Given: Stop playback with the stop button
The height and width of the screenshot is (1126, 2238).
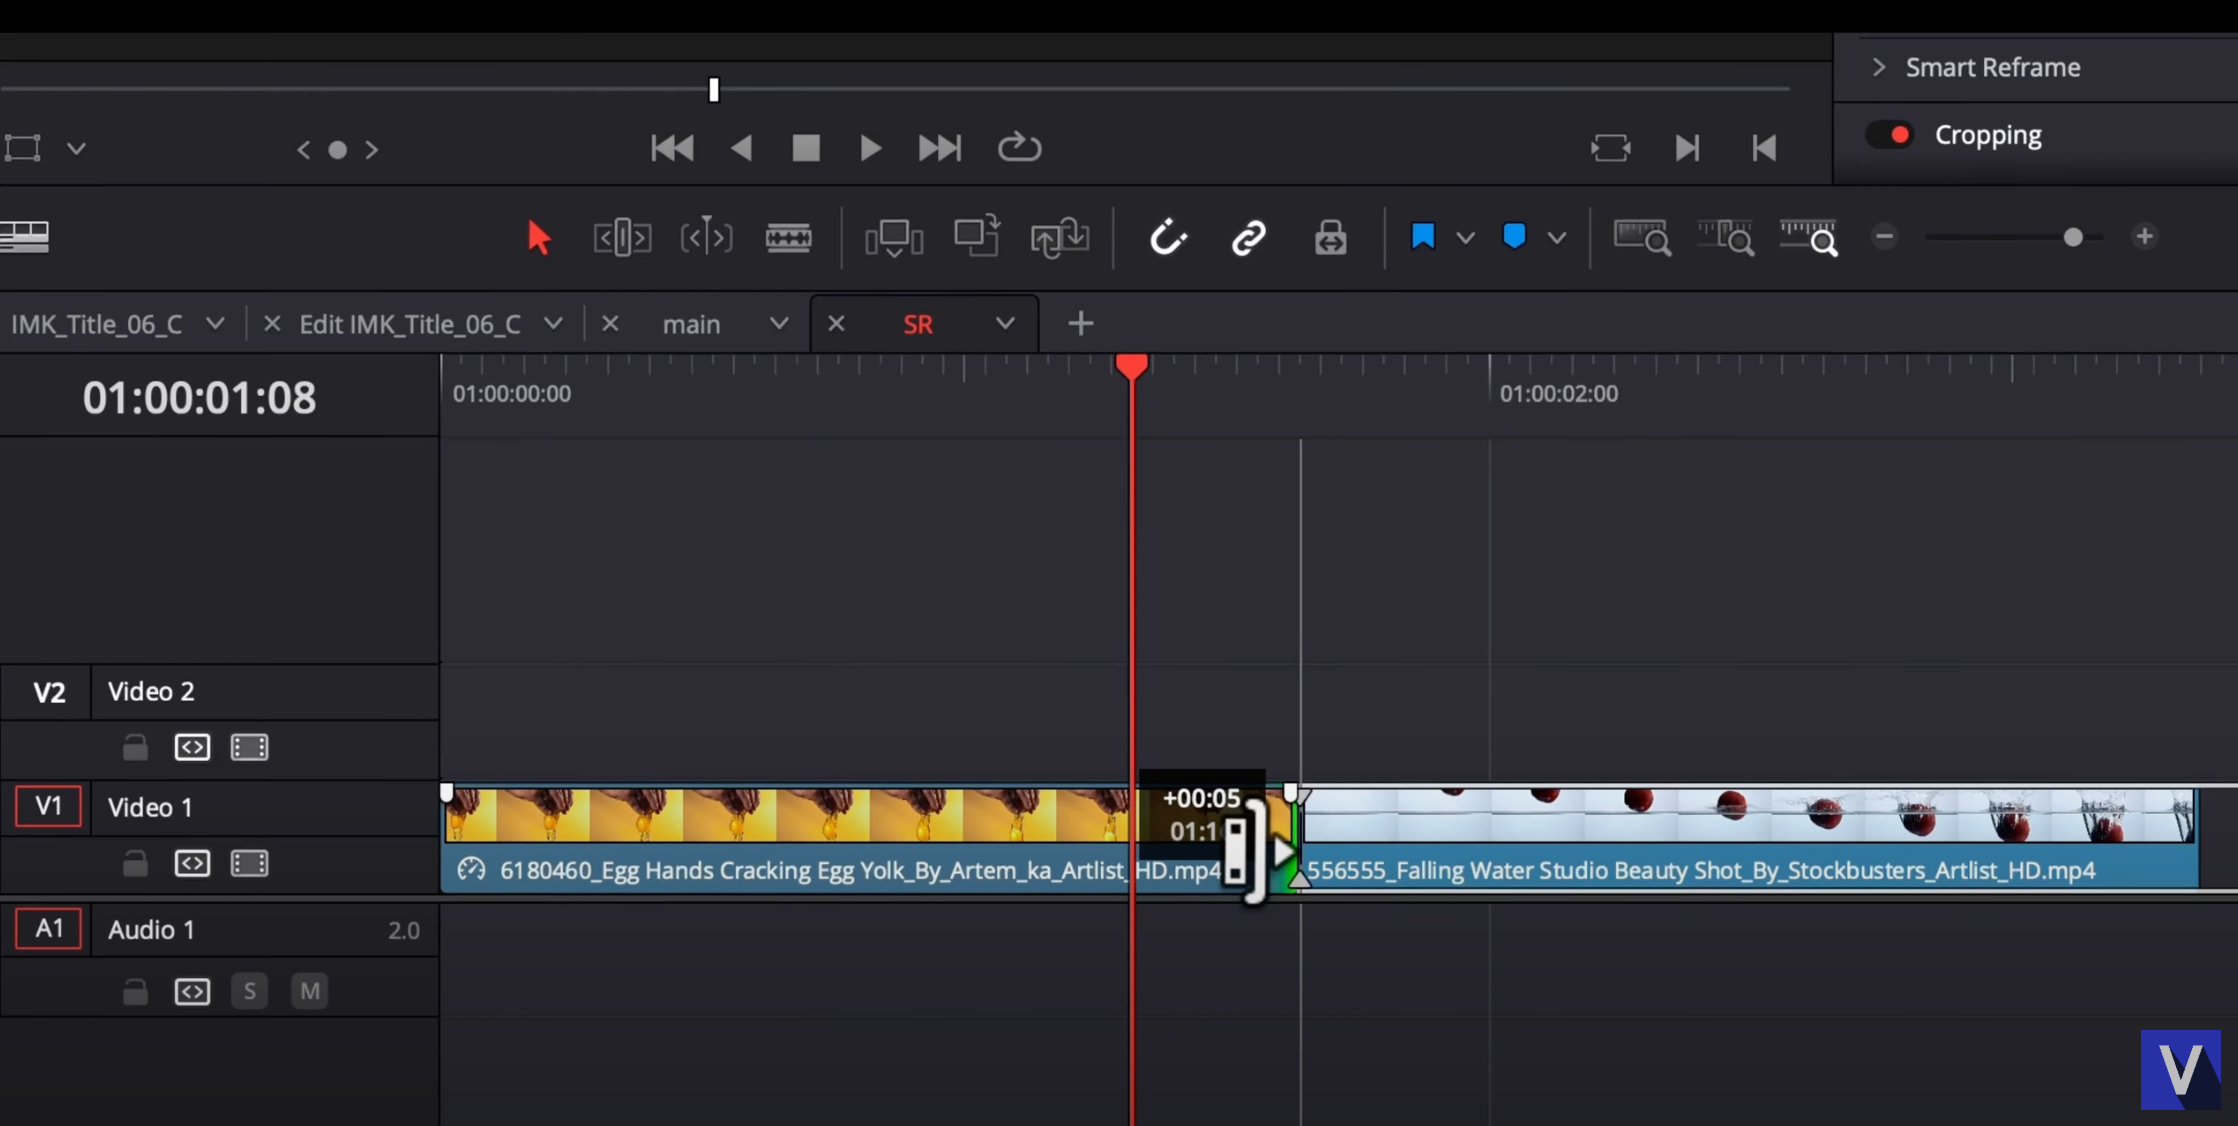Looking at the screenshot, I should [806, 148].
